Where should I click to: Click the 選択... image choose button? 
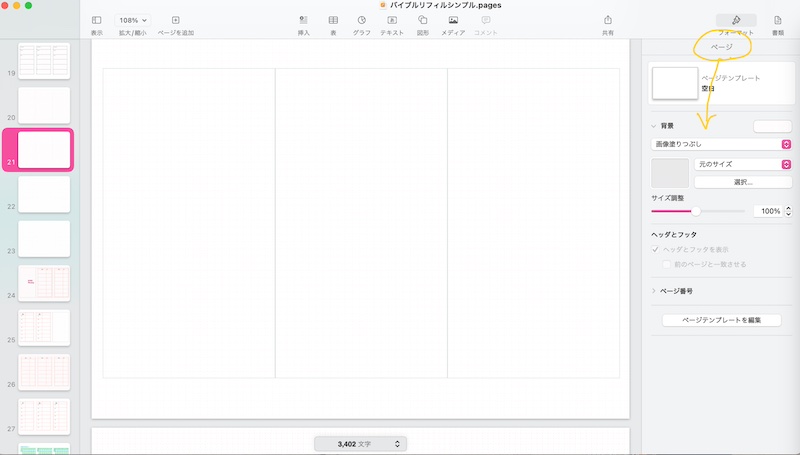point(742,182)
